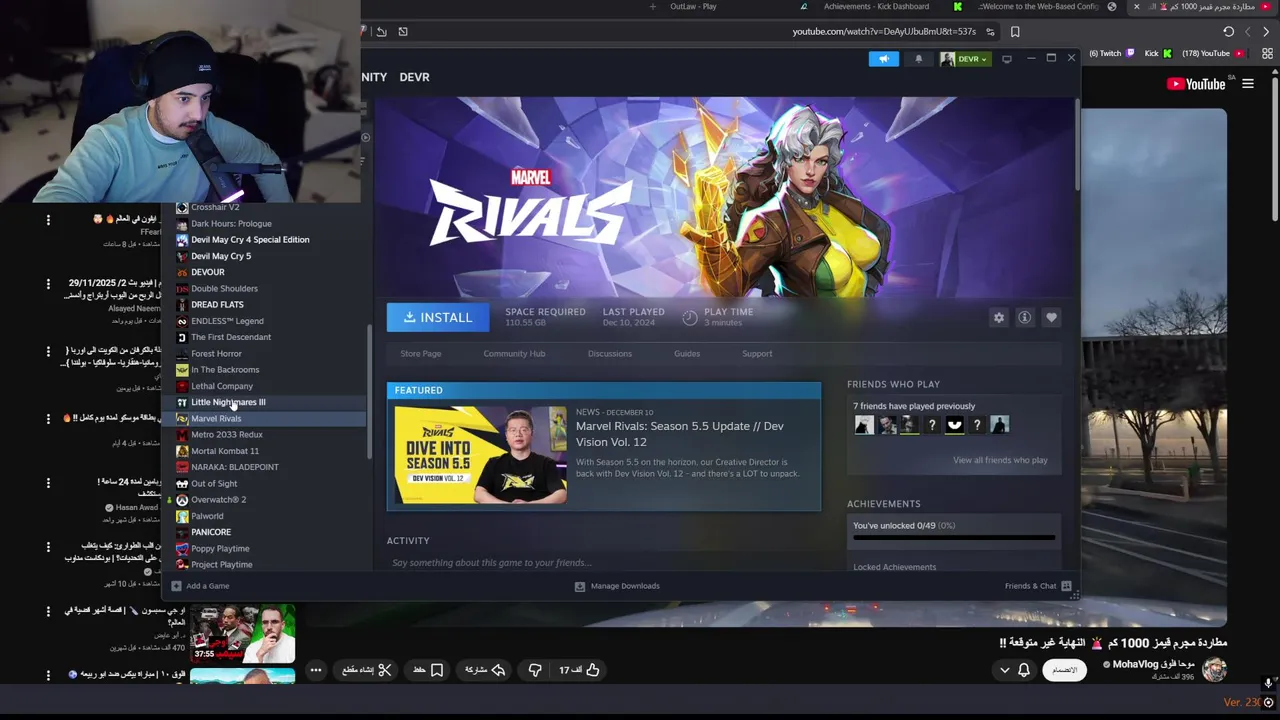This screenshot has width=1280, height=720.
Task: Select Forest Horror in library
Action: click(216, 354)
